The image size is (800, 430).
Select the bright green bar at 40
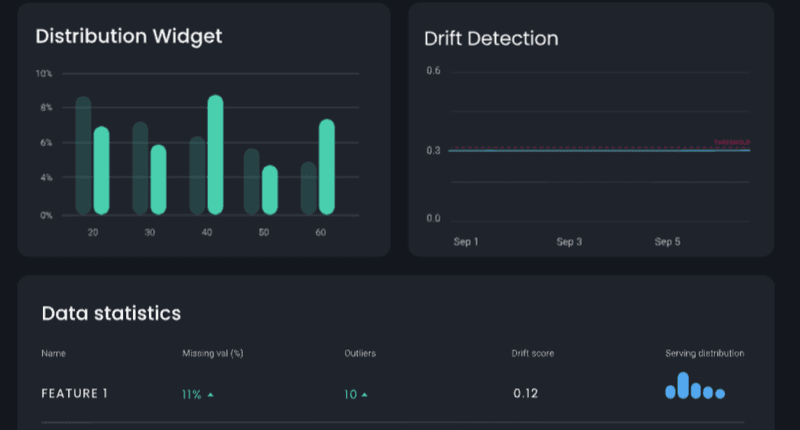point(215,155)
